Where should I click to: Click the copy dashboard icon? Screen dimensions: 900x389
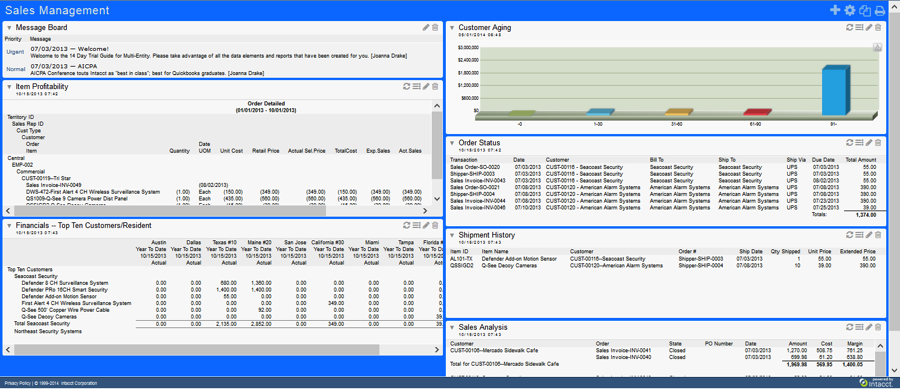click(865, 10)
